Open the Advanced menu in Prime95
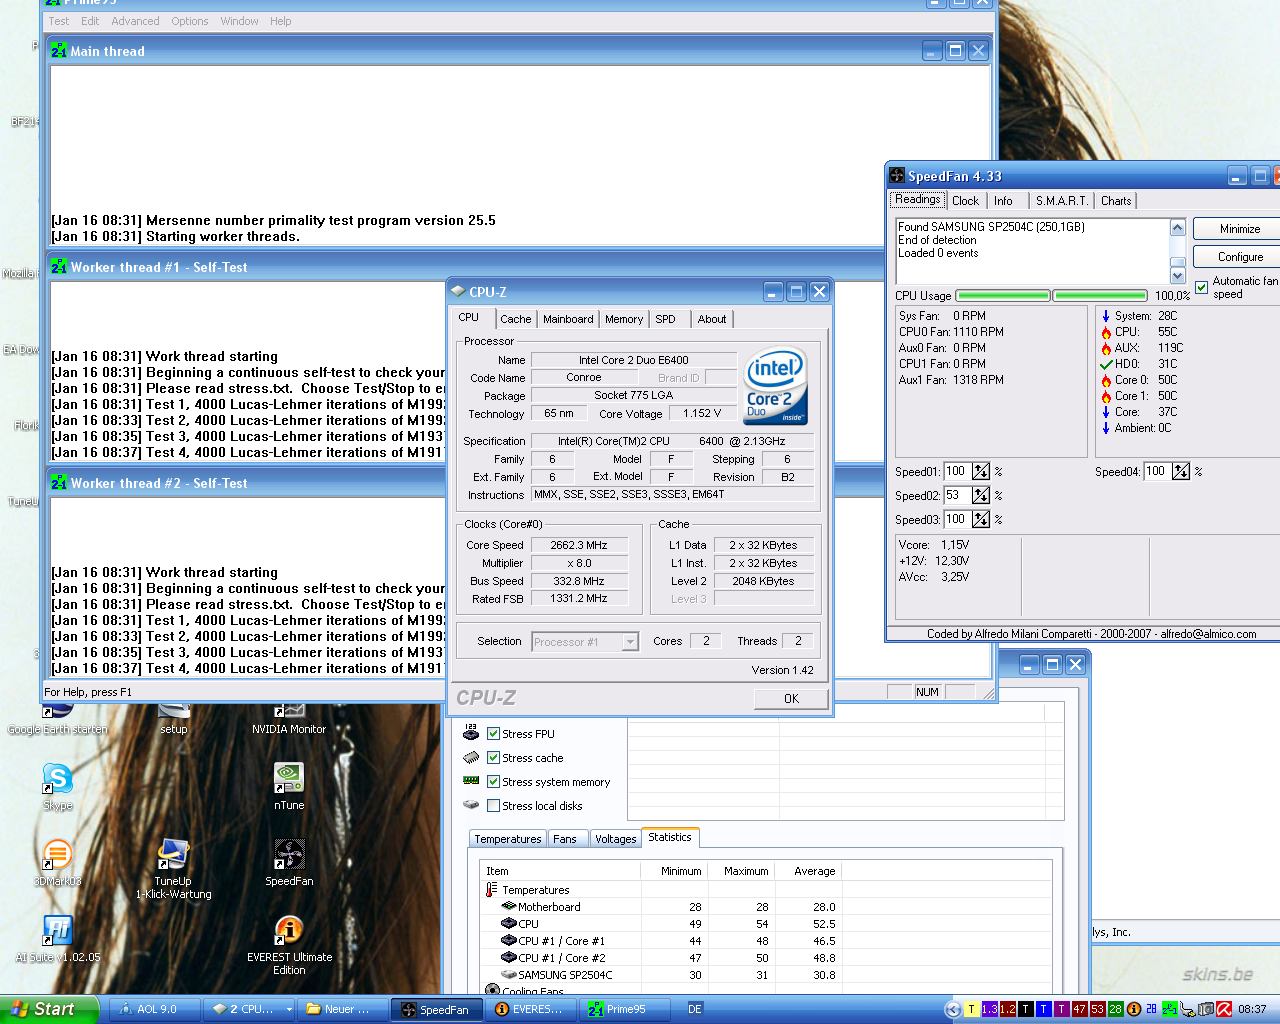The width and height of the screenshot is (1280, 1024). [135, 21]
